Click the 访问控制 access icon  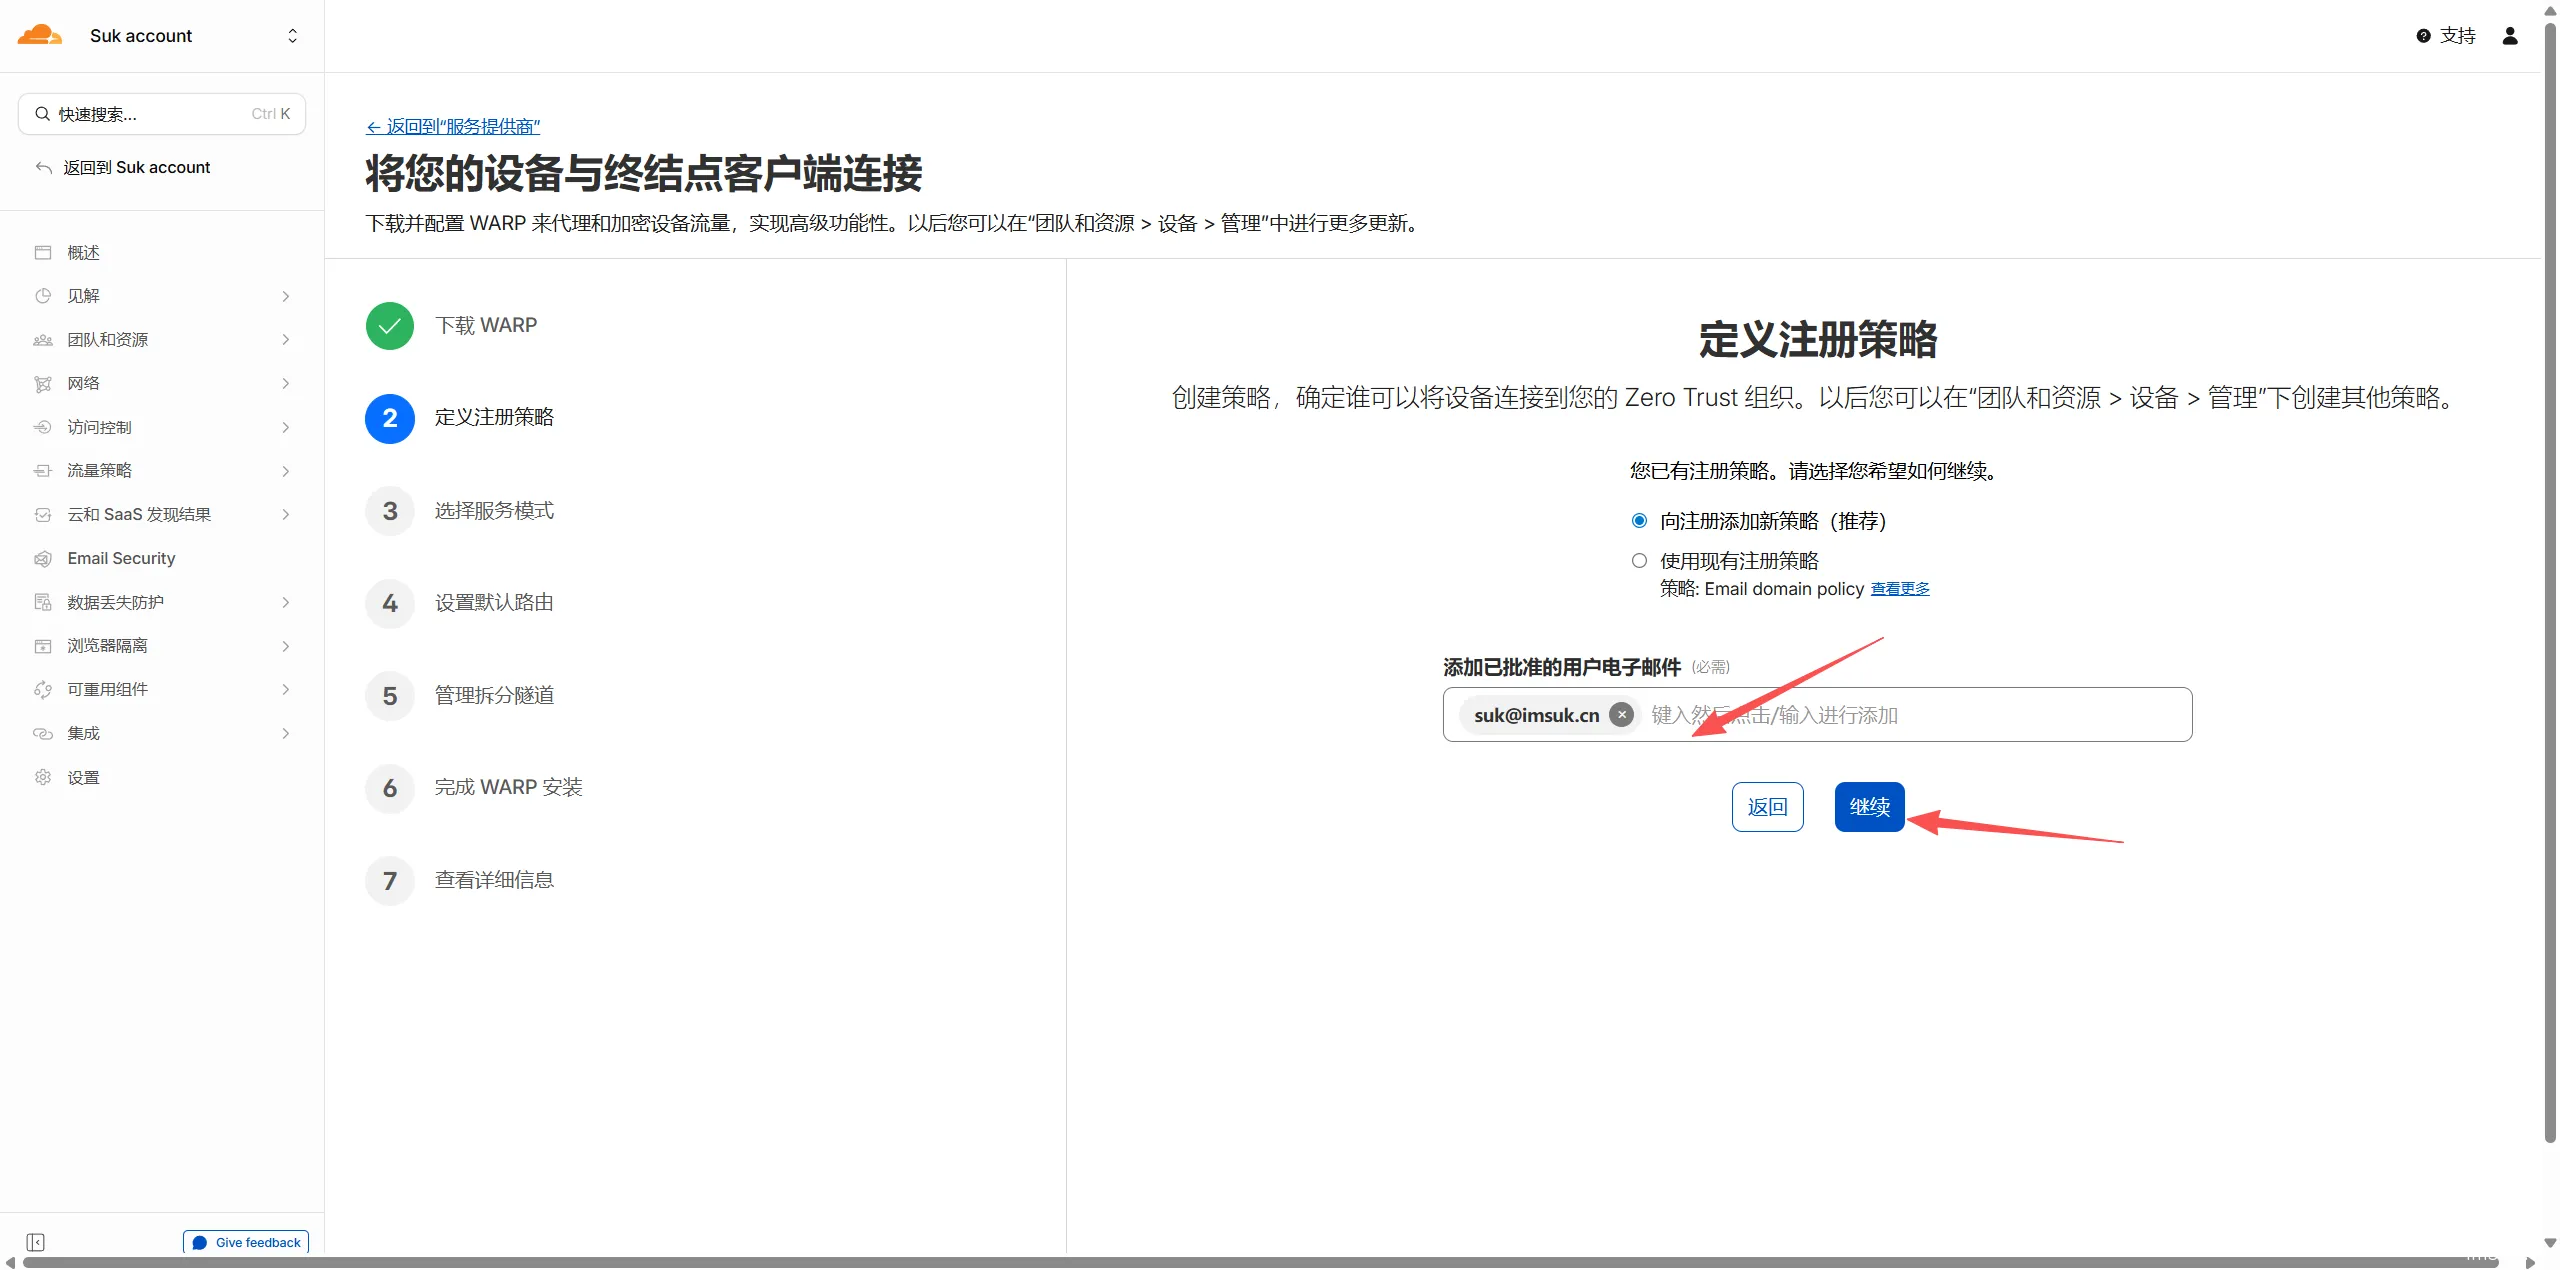tap(43, 427)
